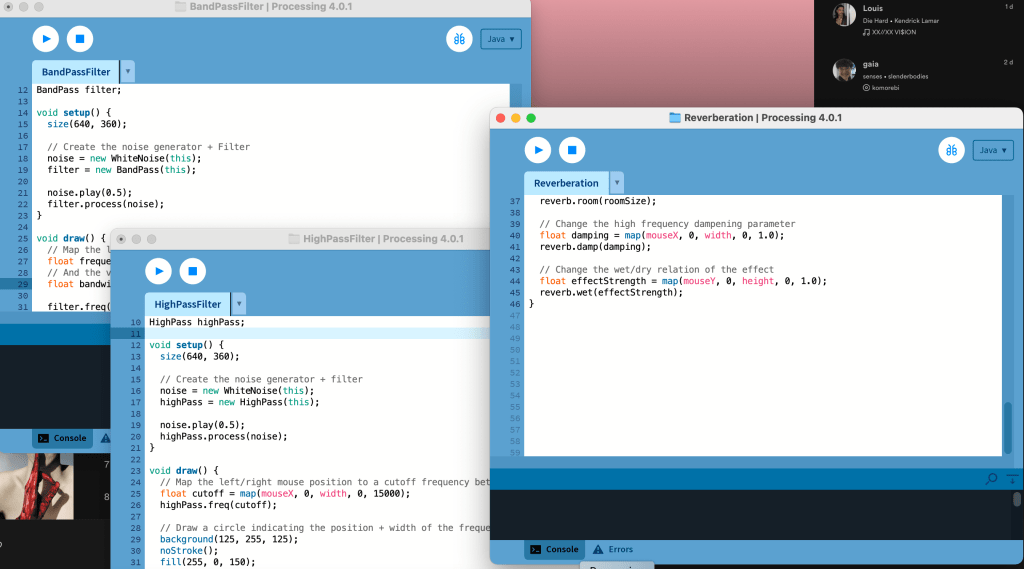Toggle debugger in BandPassFilter window
Screen dimensions: 1024x569
pyautogui.click(x=459, y=39)
